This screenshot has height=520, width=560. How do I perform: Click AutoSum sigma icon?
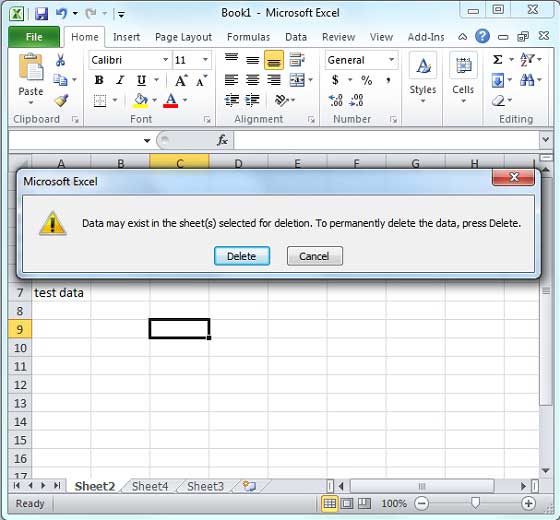click(x=498, y=59)
